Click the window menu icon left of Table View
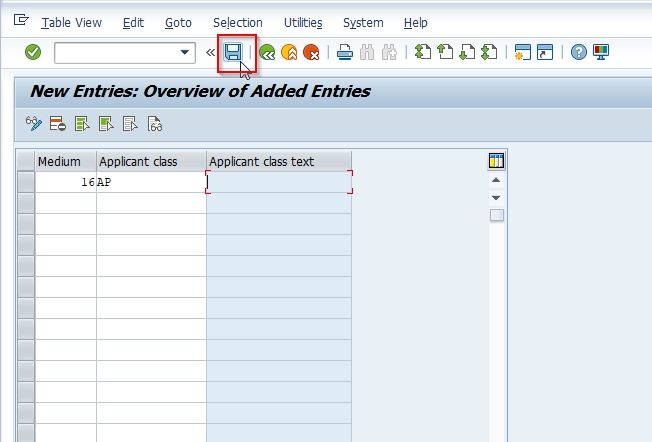 click(x=21, y=20)
